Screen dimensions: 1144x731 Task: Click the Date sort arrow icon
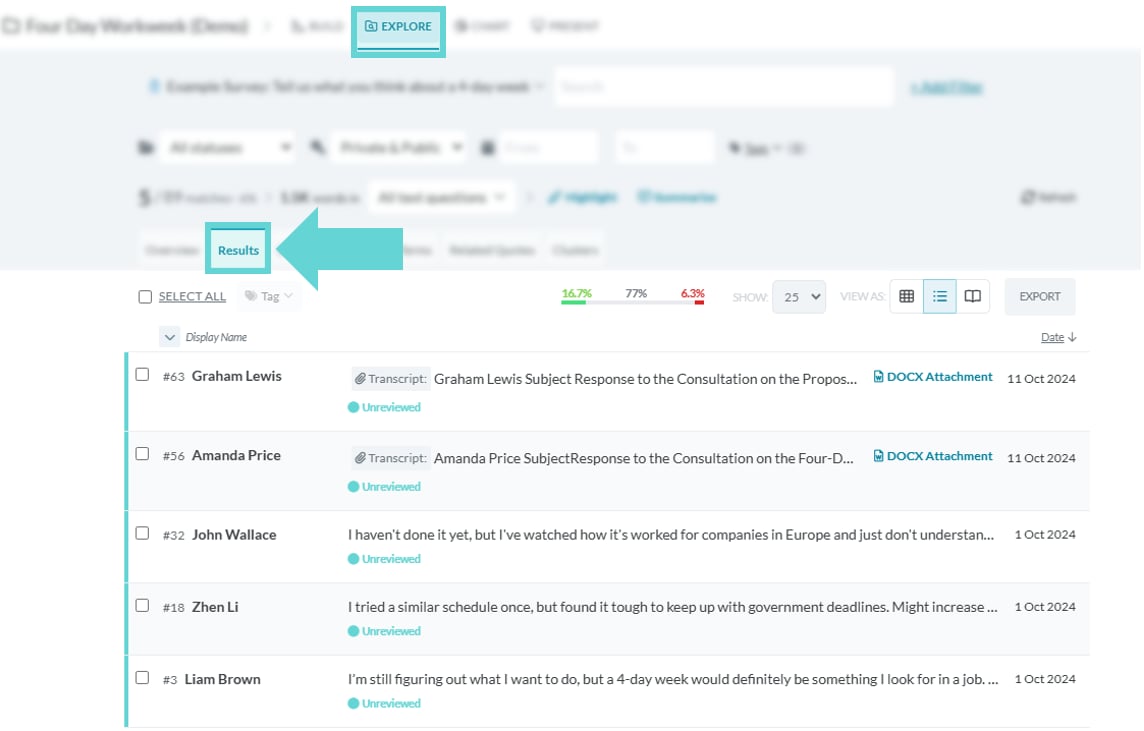point(1072,337)
